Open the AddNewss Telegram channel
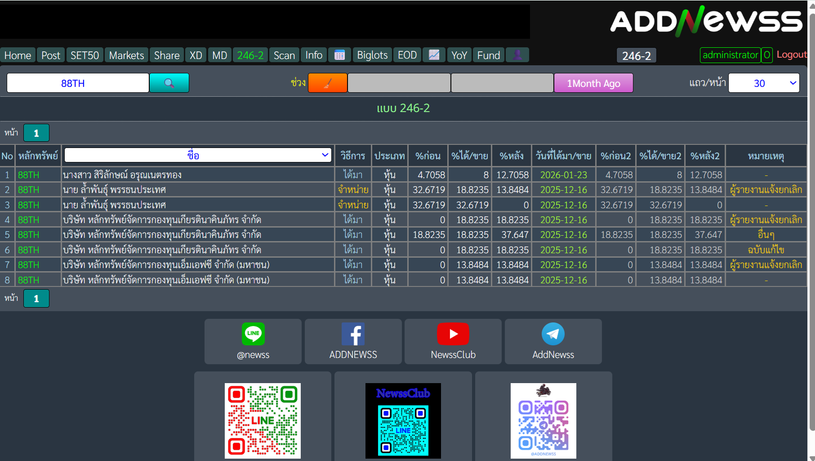 [552, 341]
